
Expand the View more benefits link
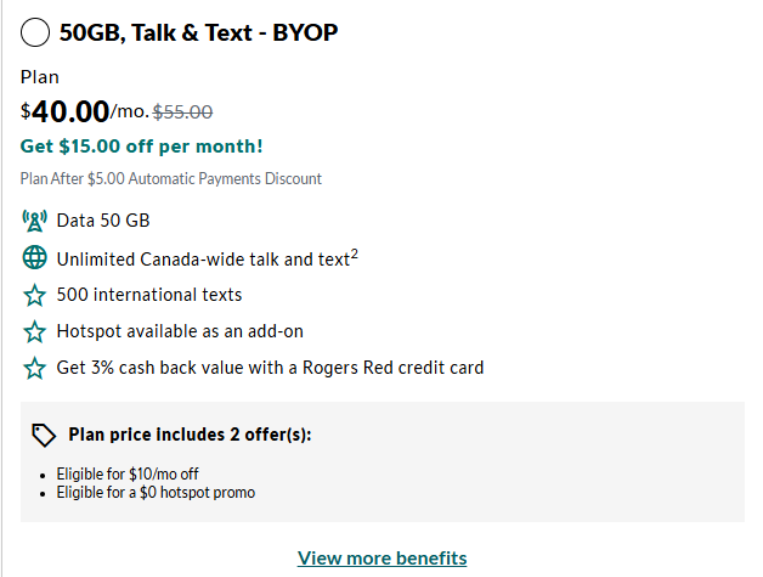point(382,558)
